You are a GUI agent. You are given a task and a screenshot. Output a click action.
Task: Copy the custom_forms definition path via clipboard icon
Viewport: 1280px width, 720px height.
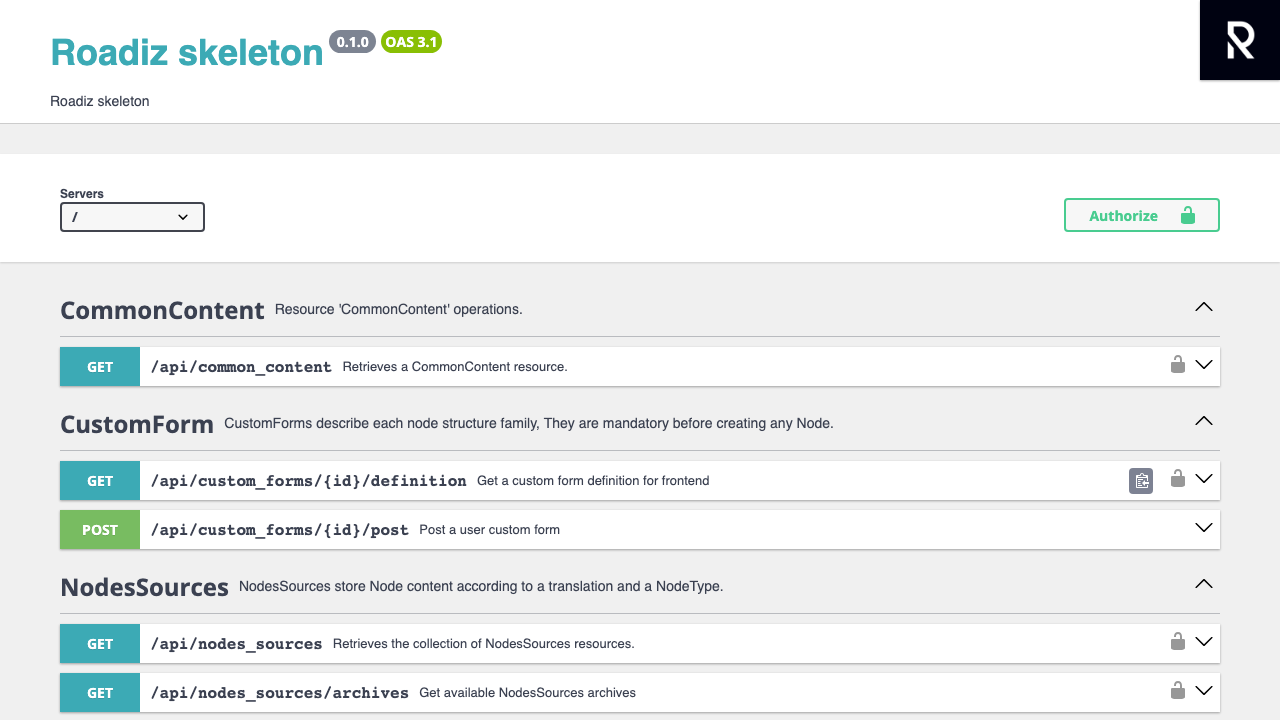[1141, 481]
